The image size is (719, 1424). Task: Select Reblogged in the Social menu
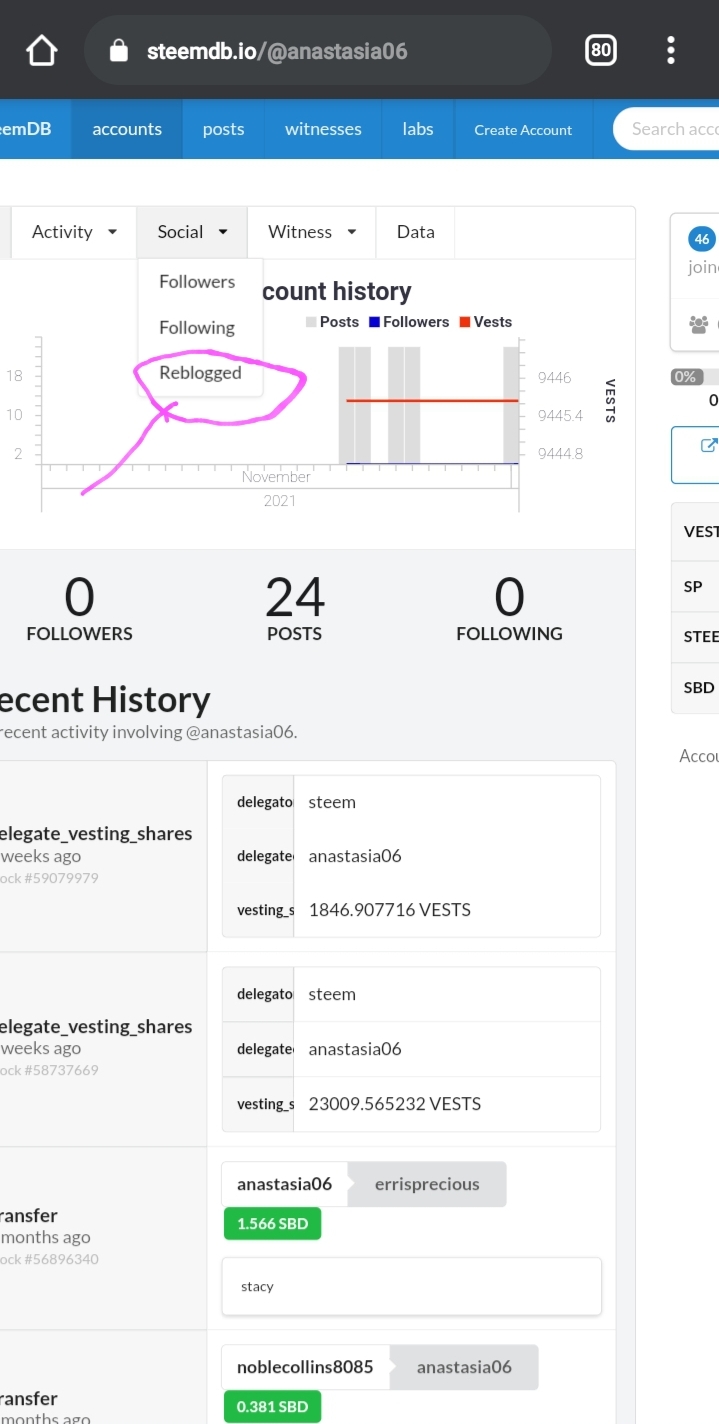coord(200,373)
